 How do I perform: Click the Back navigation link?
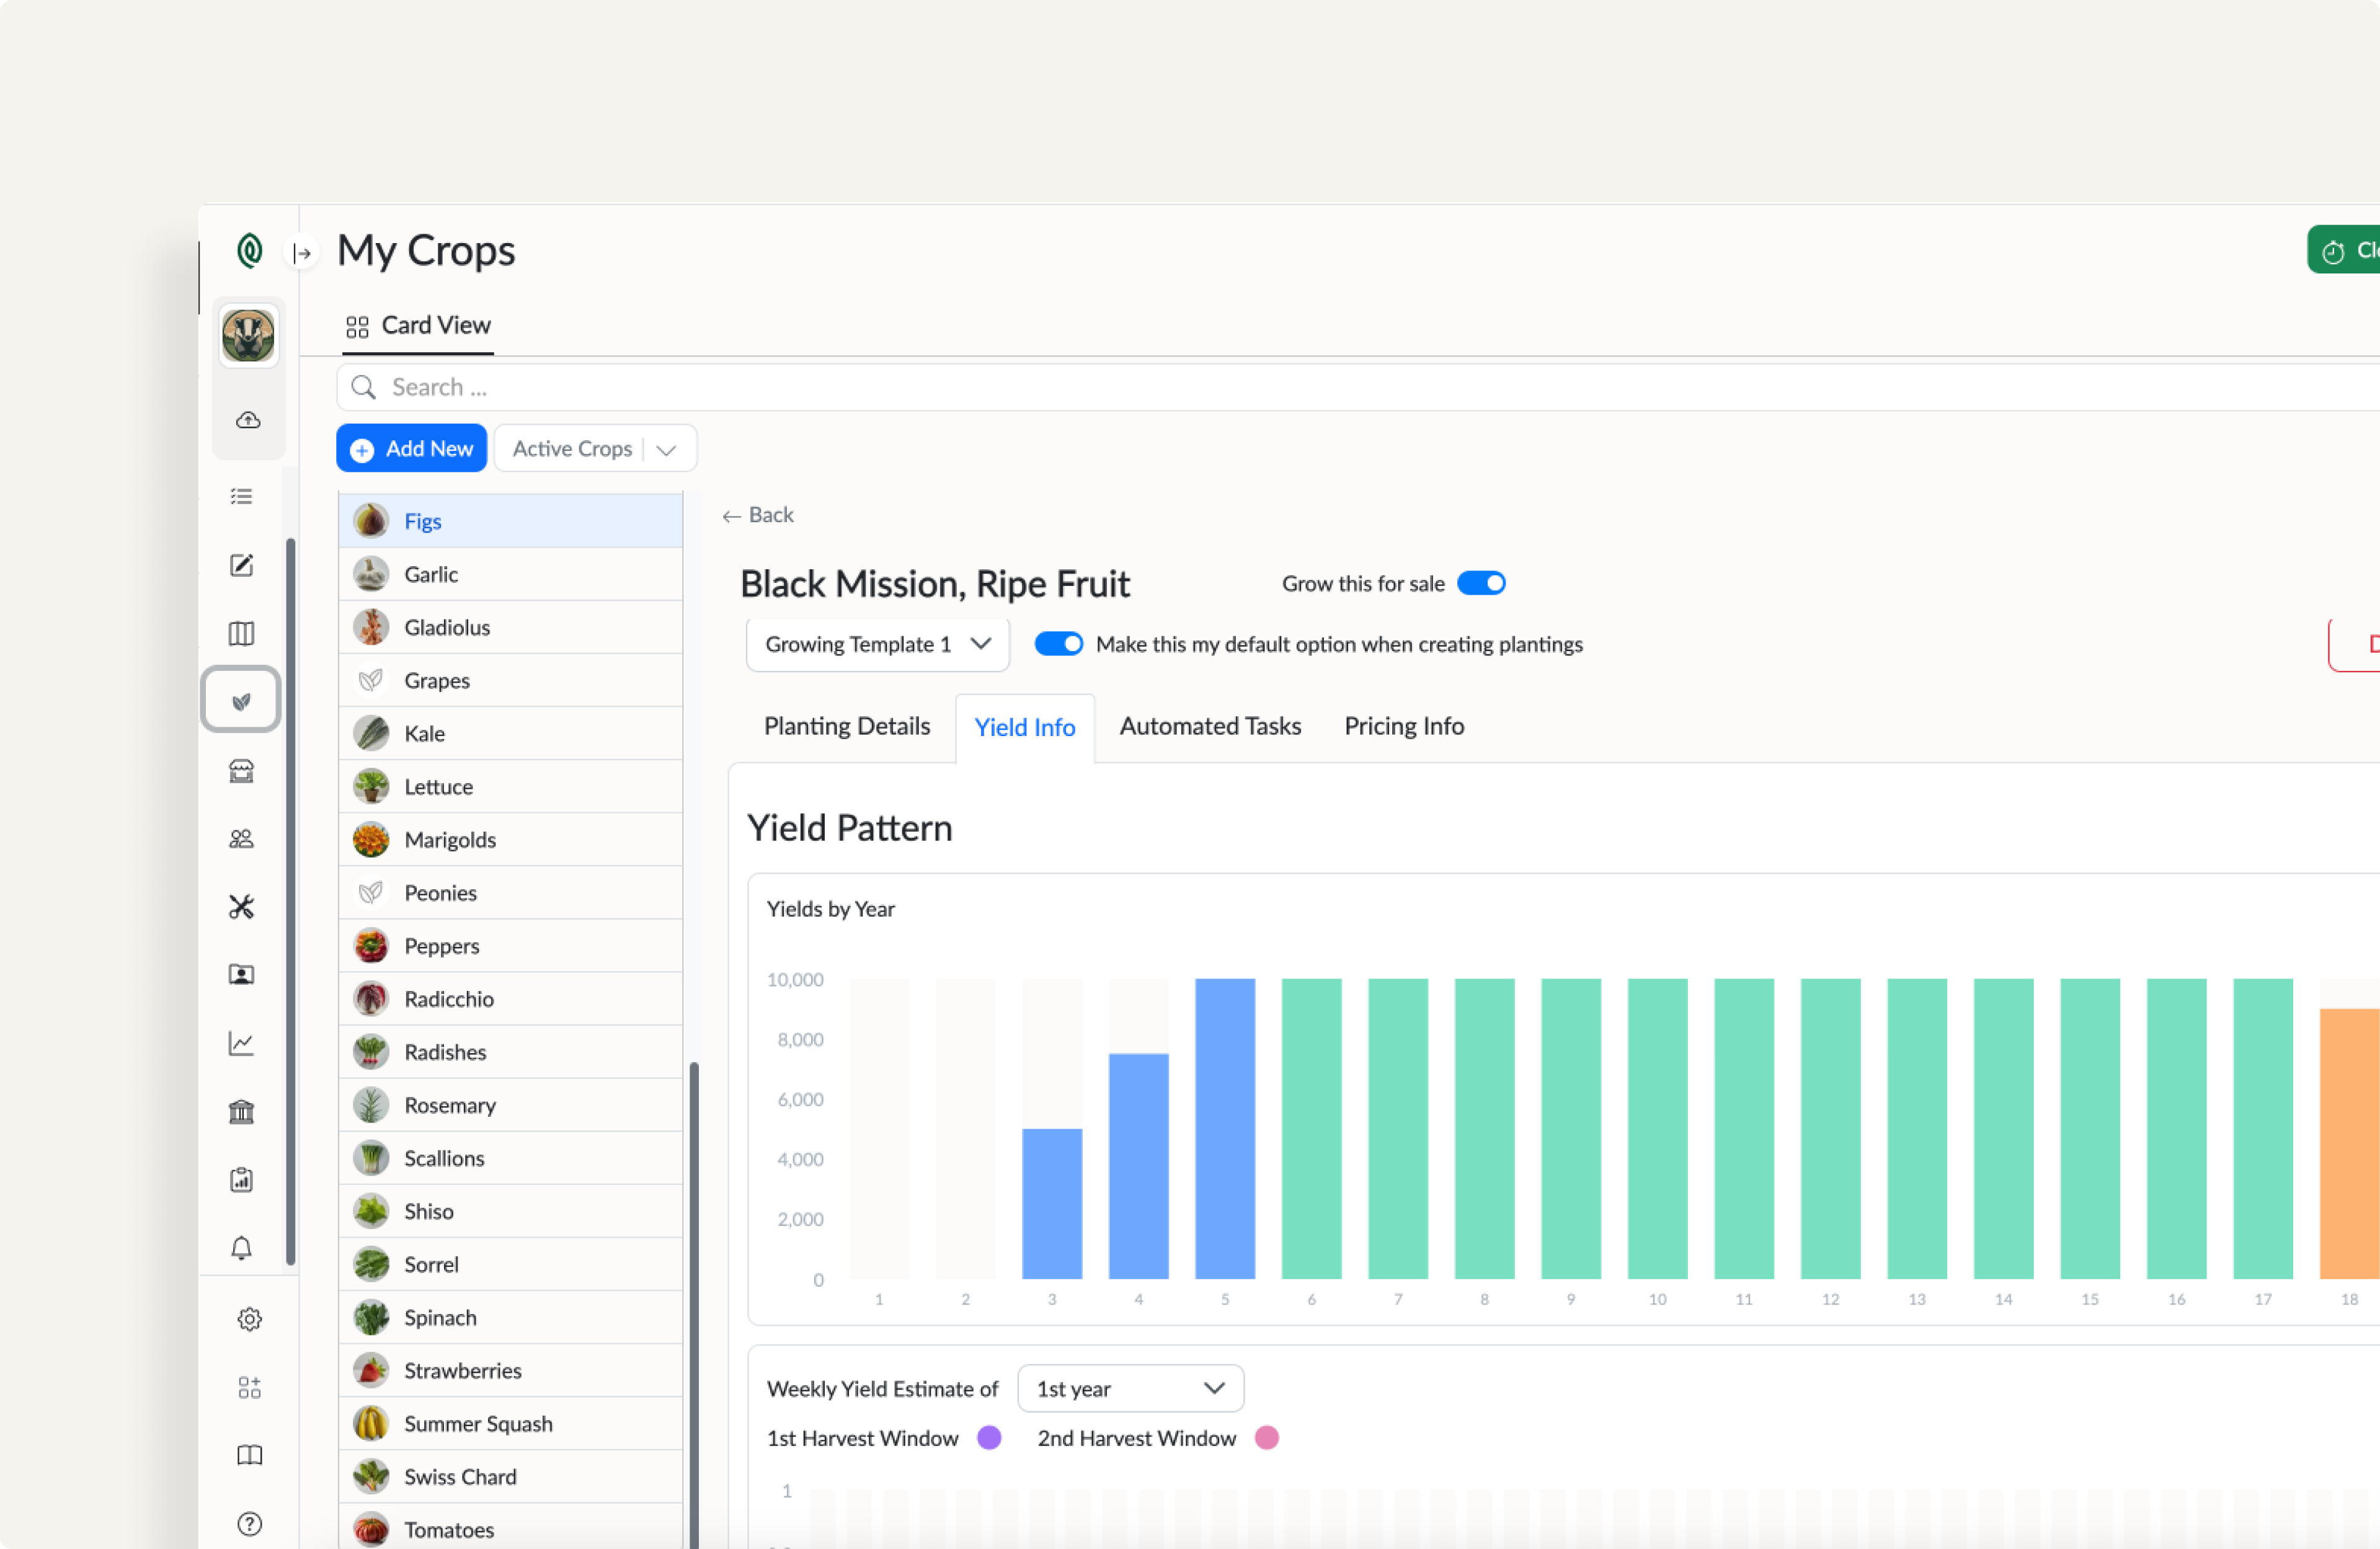pyautogui.click(x=757, y=513)
